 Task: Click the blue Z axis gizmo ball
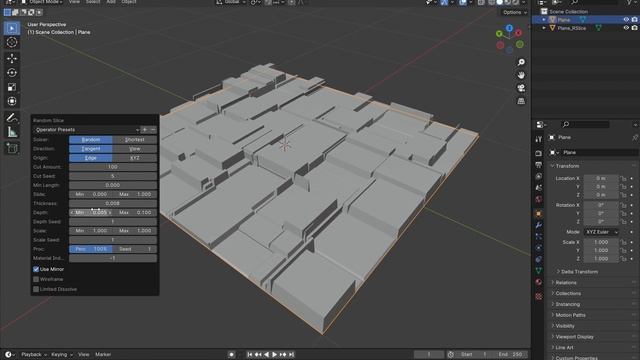coord(509,28)
